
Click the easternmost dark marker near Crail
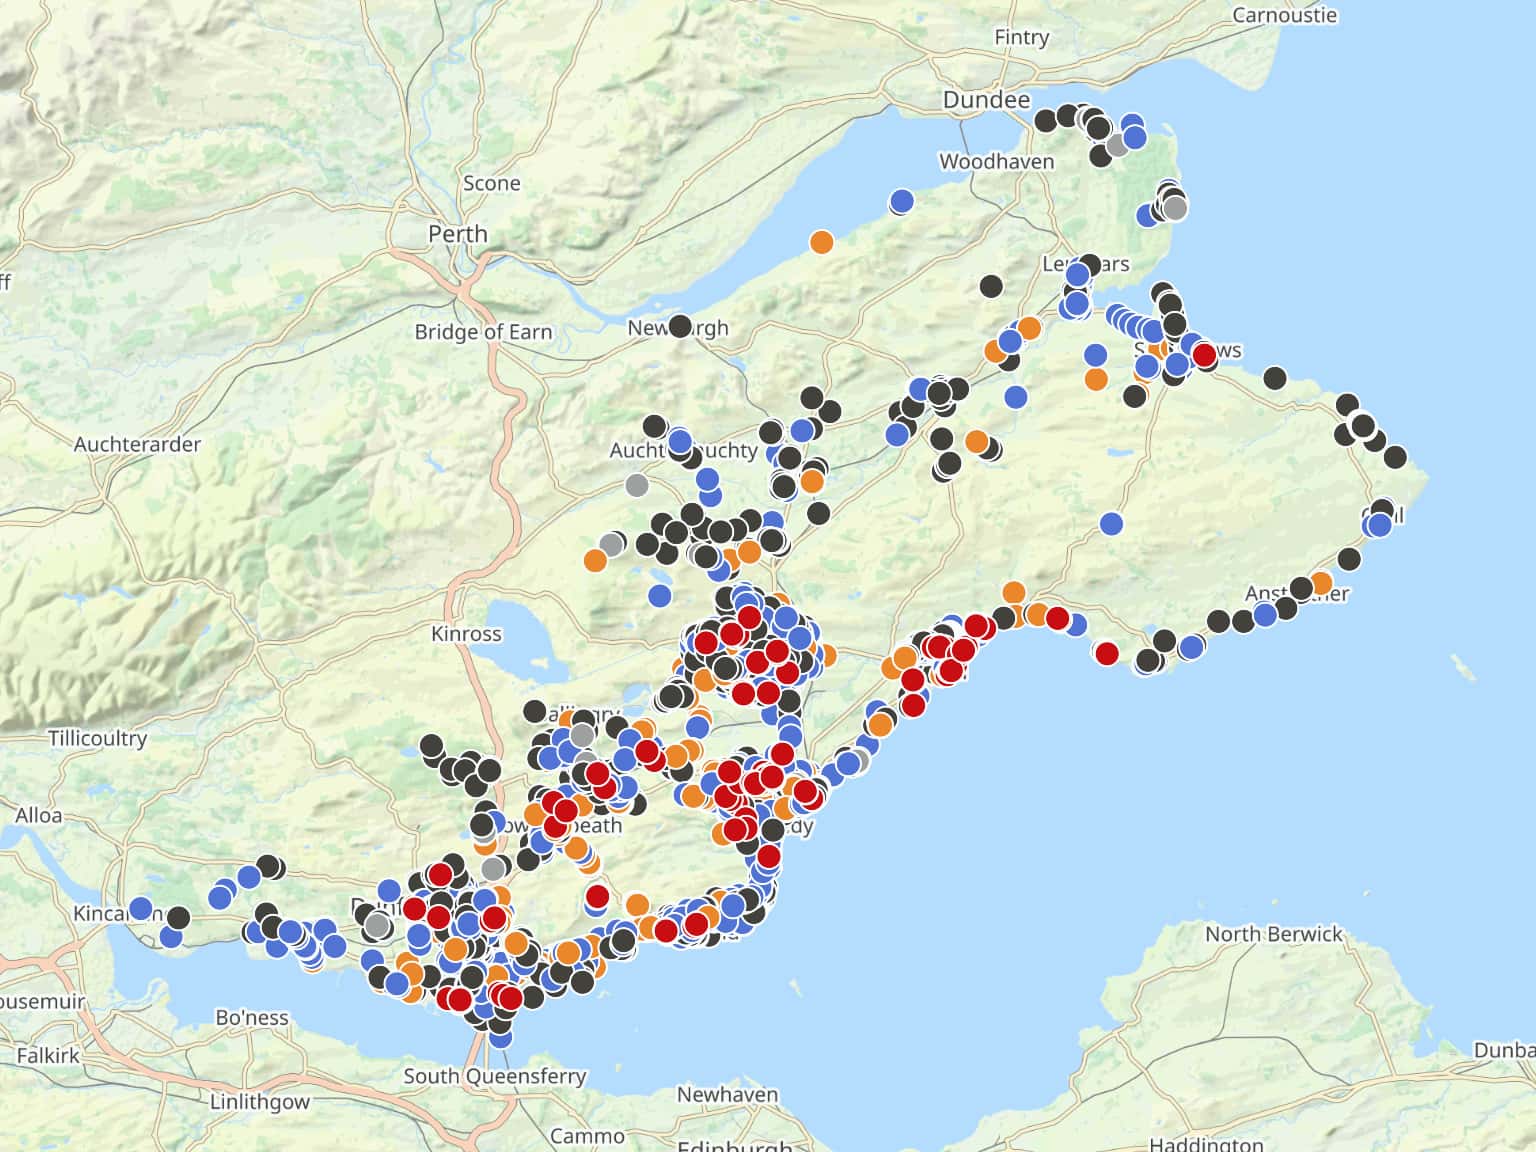coord(1395,458)
